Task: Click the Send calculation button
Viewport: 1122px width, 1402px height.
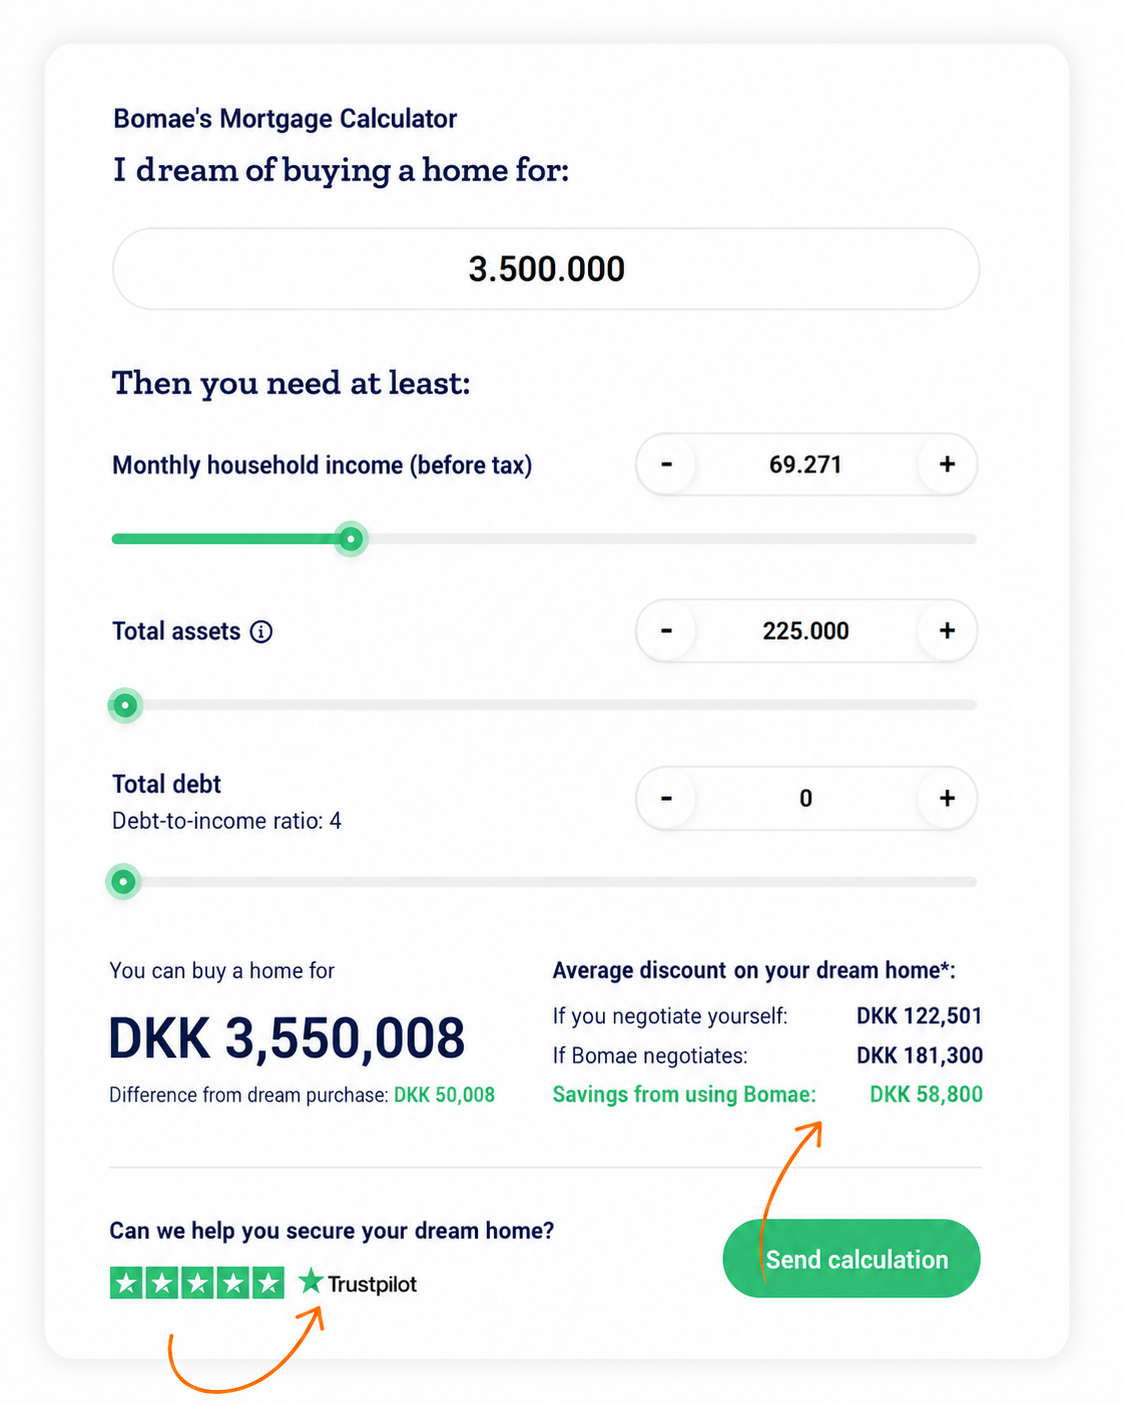Action: 851,1259
